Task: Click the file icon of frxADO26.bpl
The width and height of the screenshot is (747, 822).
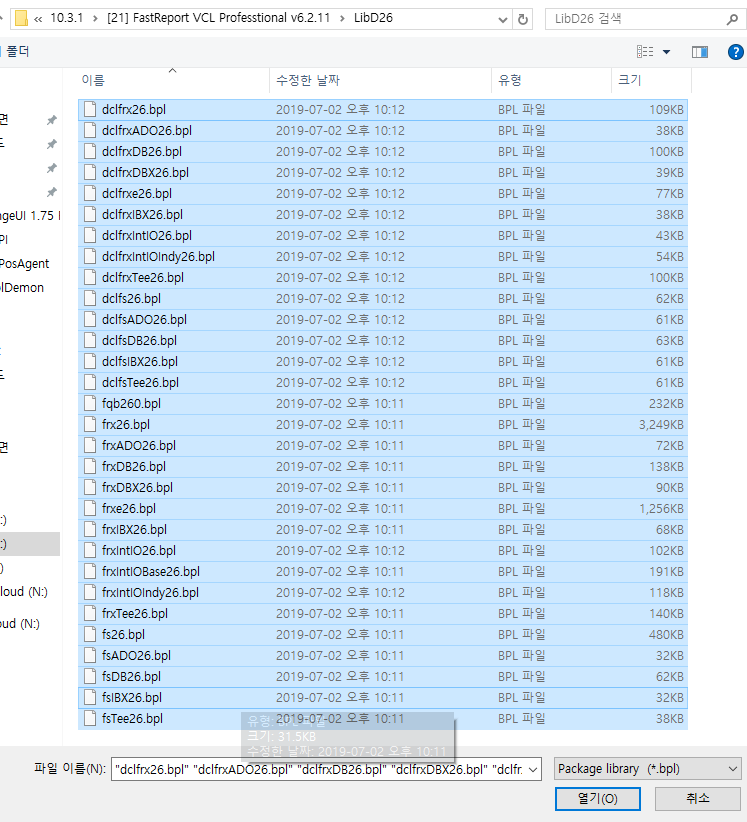Action: (90, 446)
